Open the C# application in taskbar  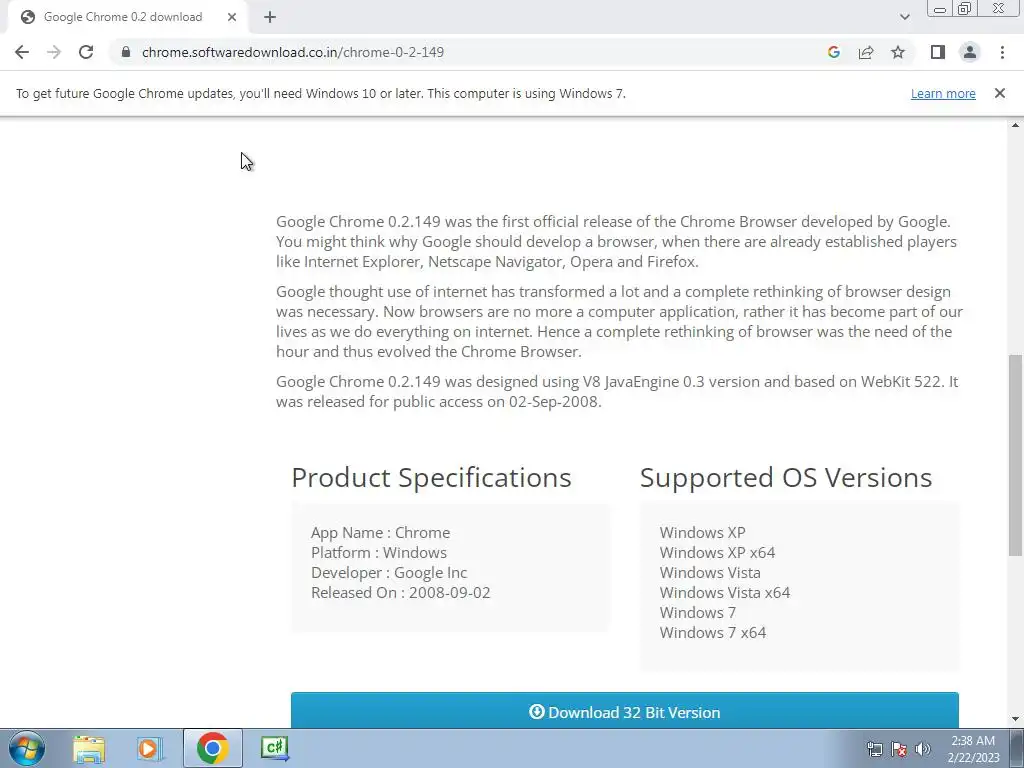(274, 748)
